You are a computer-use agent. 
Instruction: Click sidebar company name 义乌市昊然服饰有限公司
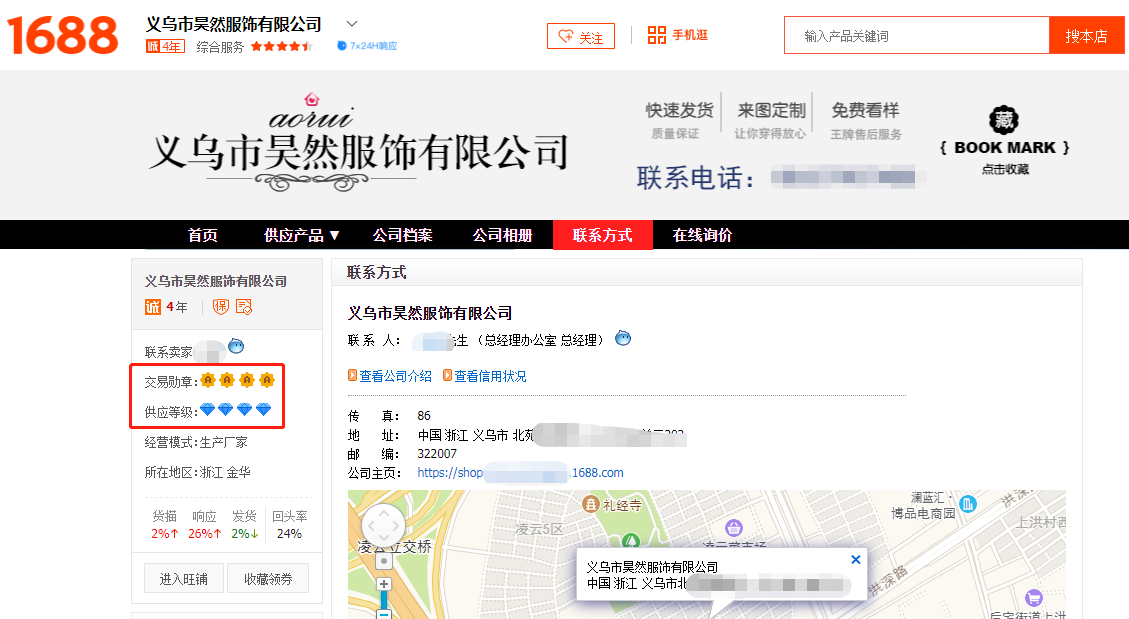coord(215,281)
